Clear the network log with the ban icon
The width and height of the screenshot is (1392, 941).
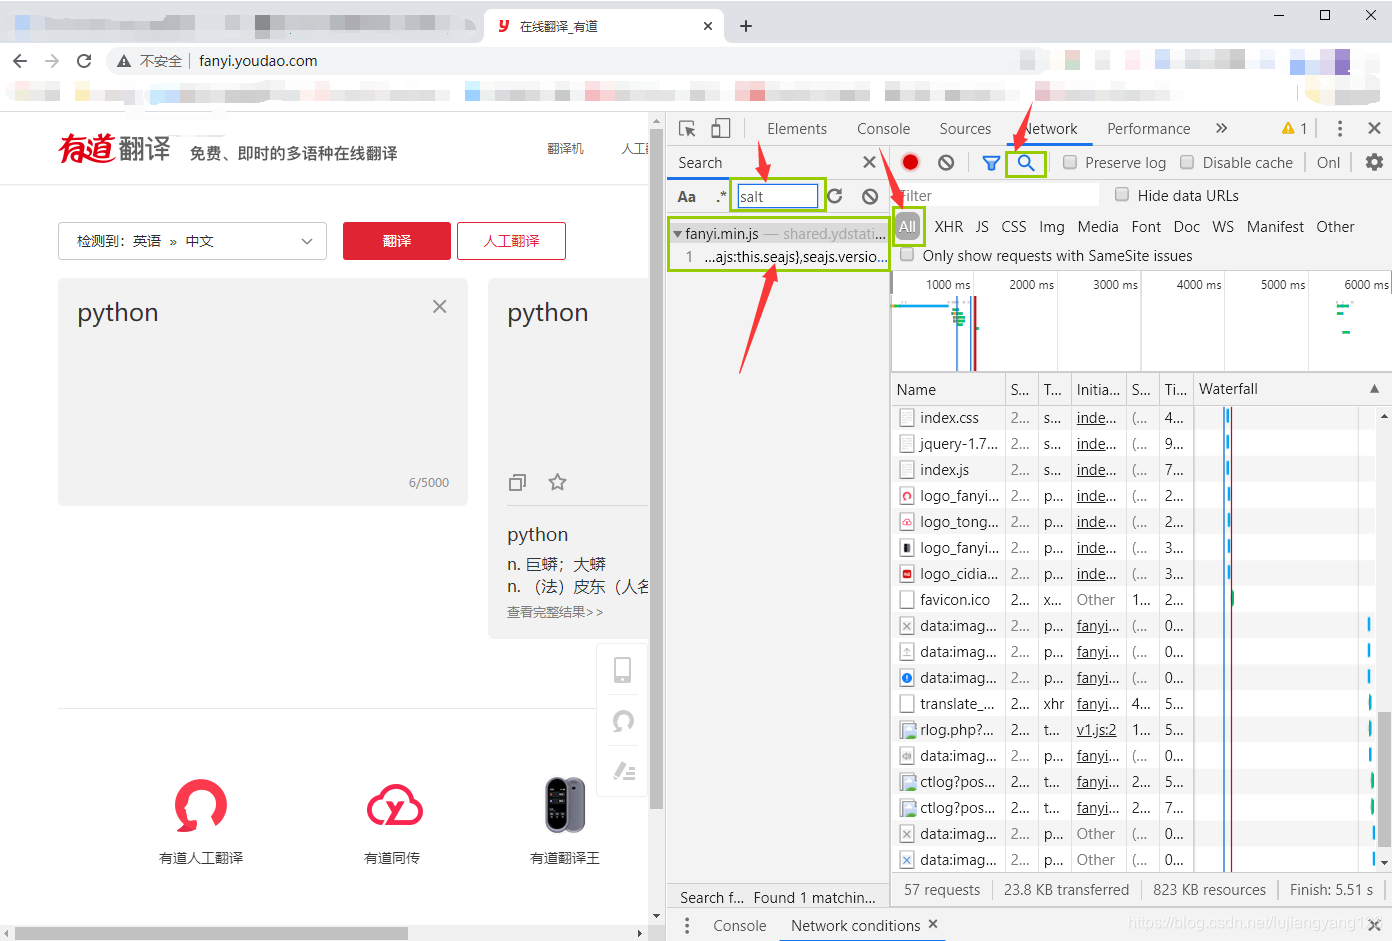click(x=946, y=162)
